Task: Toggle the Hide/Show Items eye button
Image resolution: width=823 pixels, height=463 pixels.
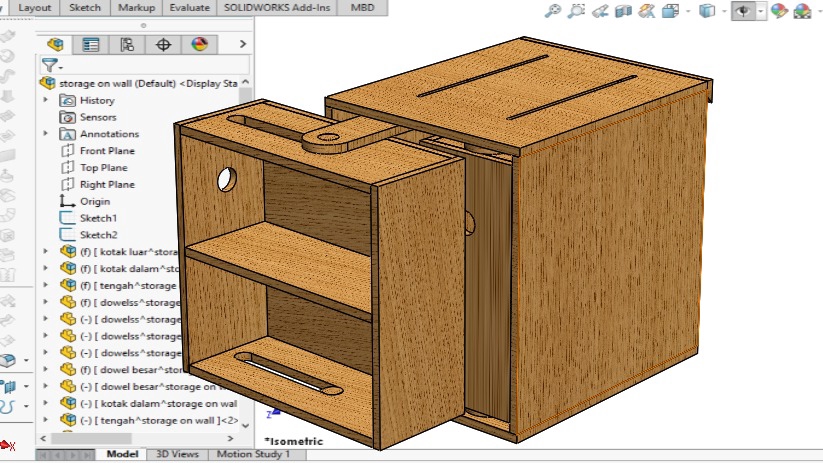Action: (743, 11)
